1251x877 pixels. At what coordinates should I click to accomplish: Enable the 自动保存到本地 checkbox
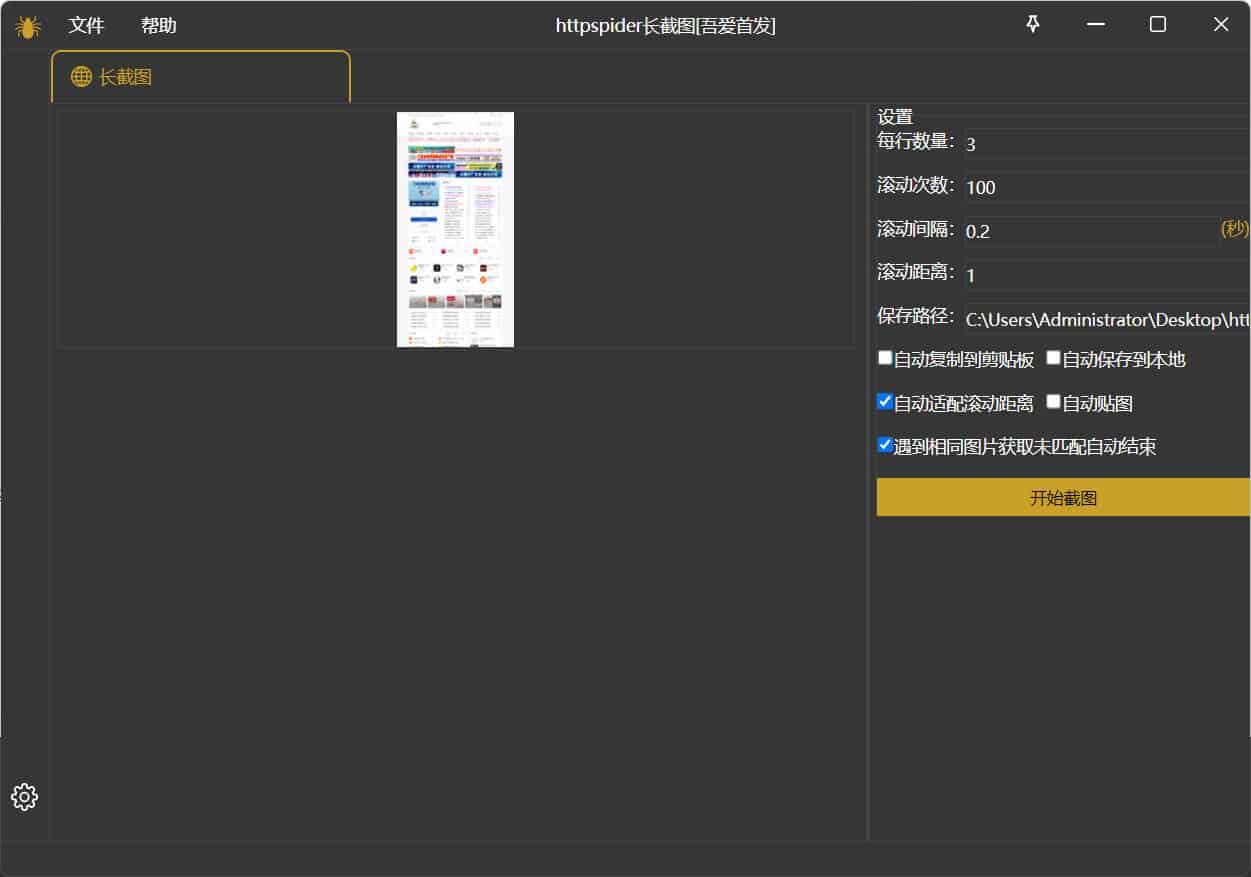pyautogui.click(x=1053, y=357)
